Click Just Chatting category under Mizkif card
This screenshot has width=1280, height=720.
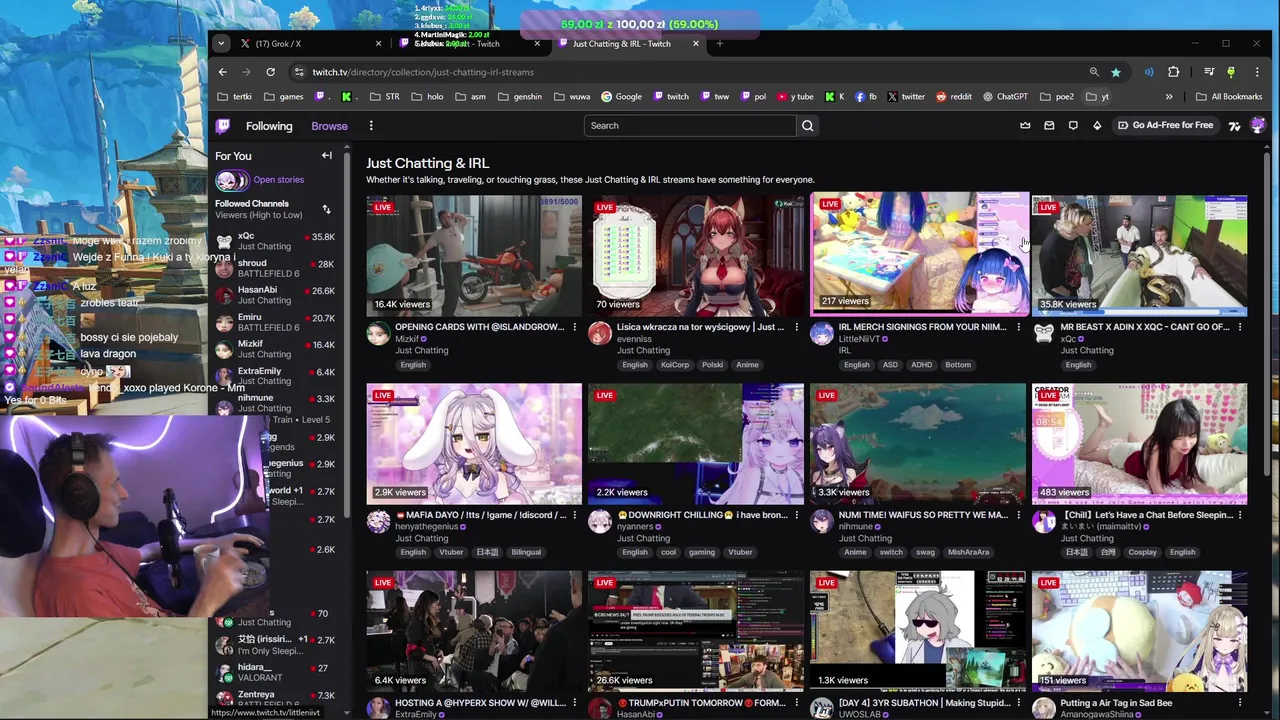tap(421, 351)
